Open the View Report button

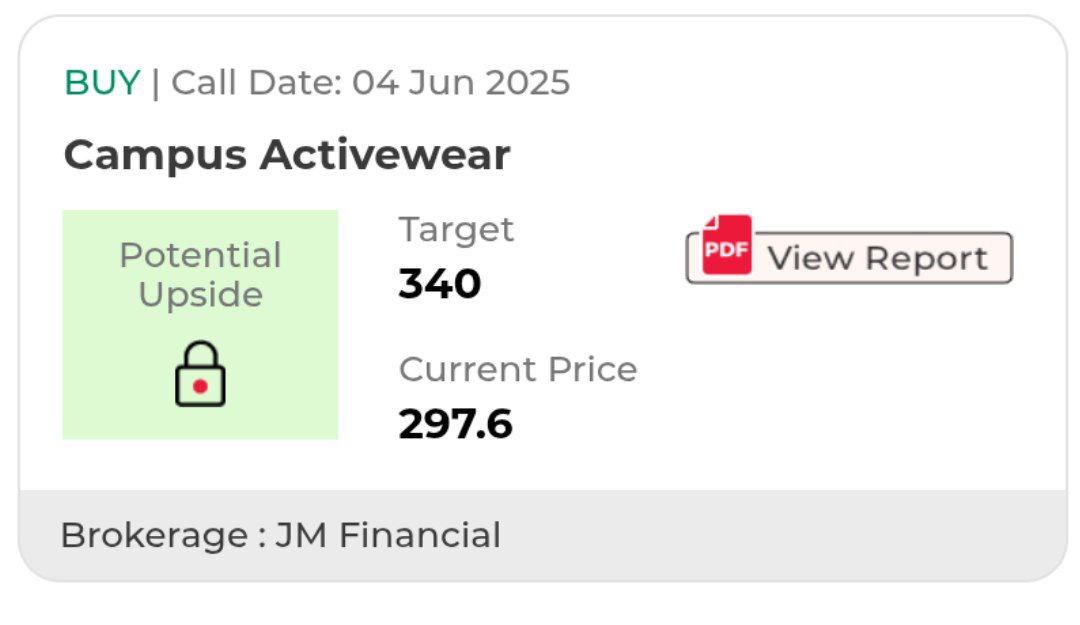point(849,258)
